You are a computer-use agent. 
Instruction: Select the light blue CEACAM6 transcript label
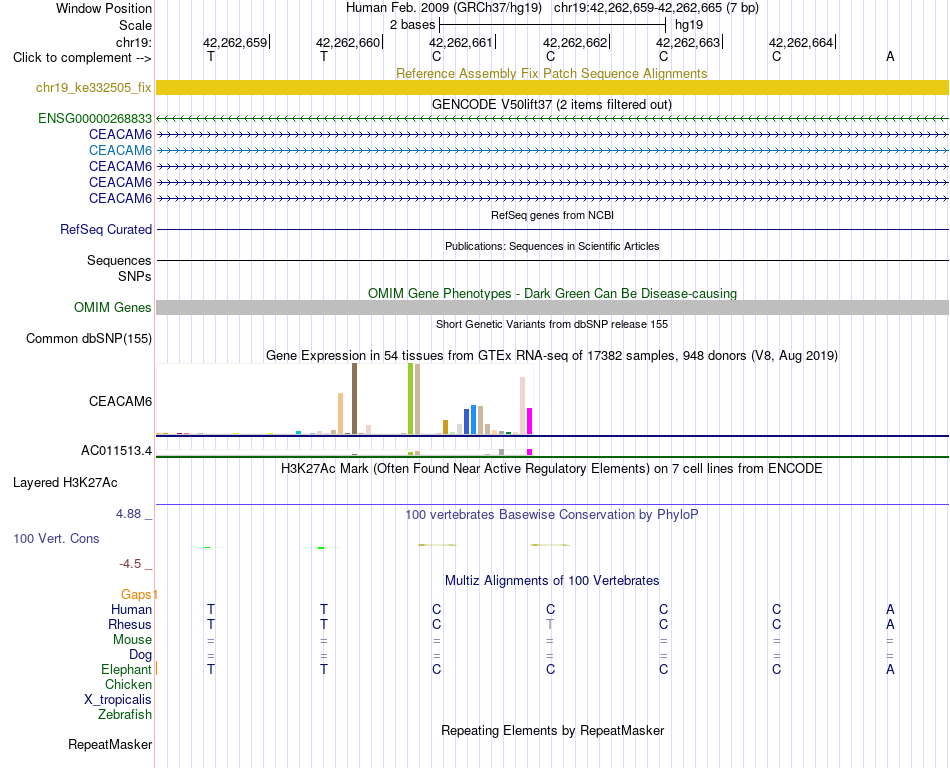(120, 150)
